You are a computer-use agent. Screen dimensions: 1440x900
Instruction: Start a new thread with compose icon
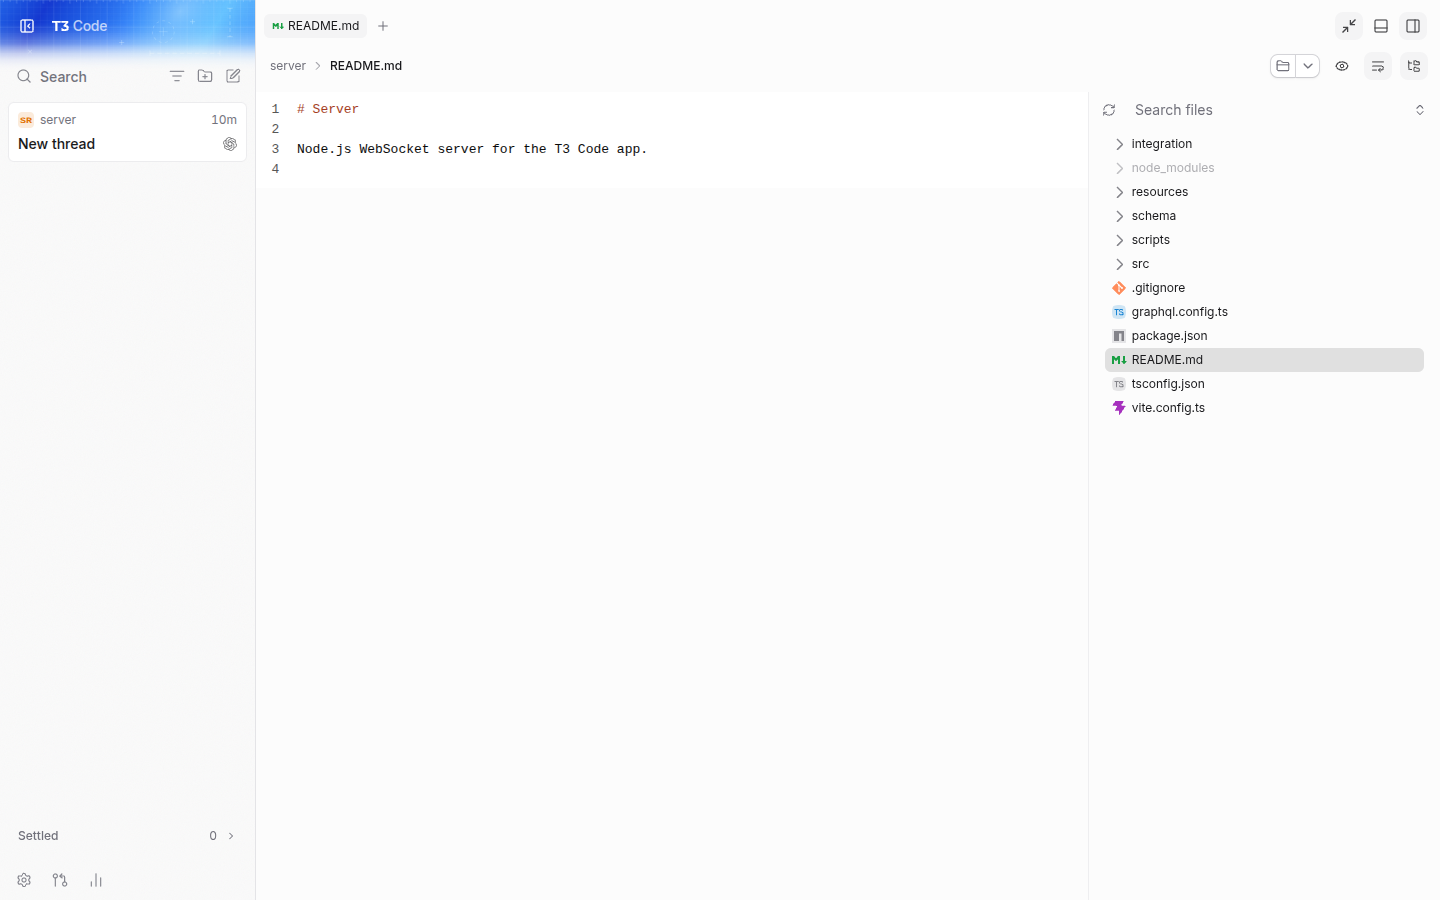point(233,76)
